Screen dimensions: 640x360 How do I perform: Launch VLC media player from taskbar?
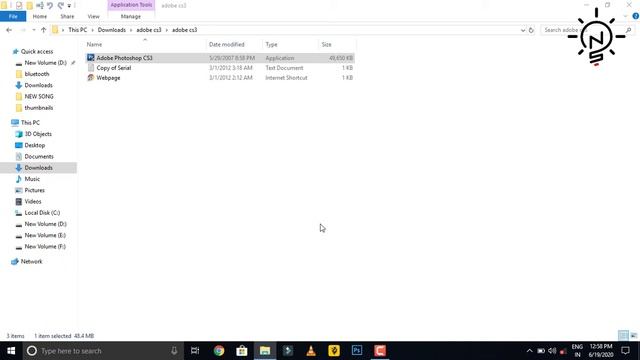click(311, 351)
